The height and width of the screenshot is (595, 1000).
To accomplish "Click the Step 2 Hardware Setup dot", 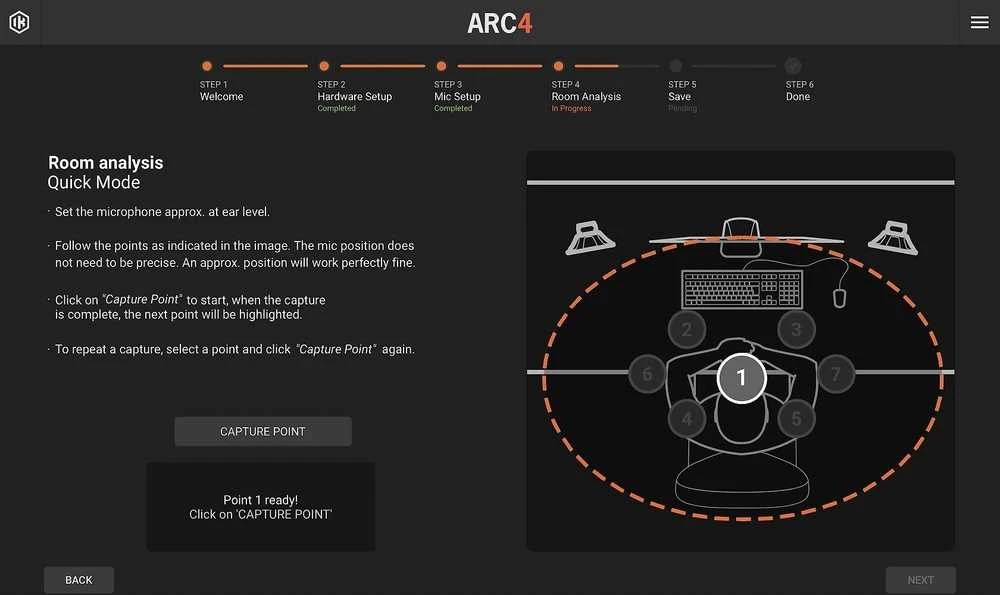I will [324, 66].
